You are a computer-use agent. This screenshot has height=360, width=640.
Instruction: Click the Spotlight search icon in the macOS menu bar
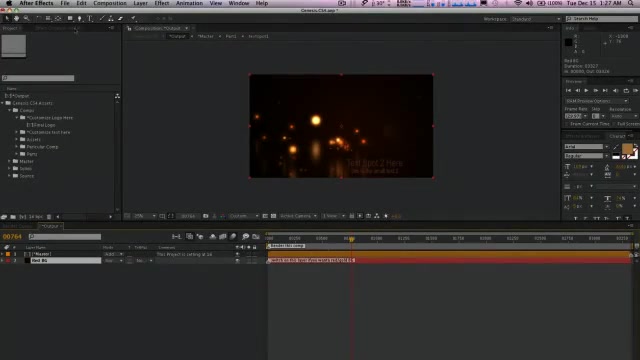click(x=631, y=3)
